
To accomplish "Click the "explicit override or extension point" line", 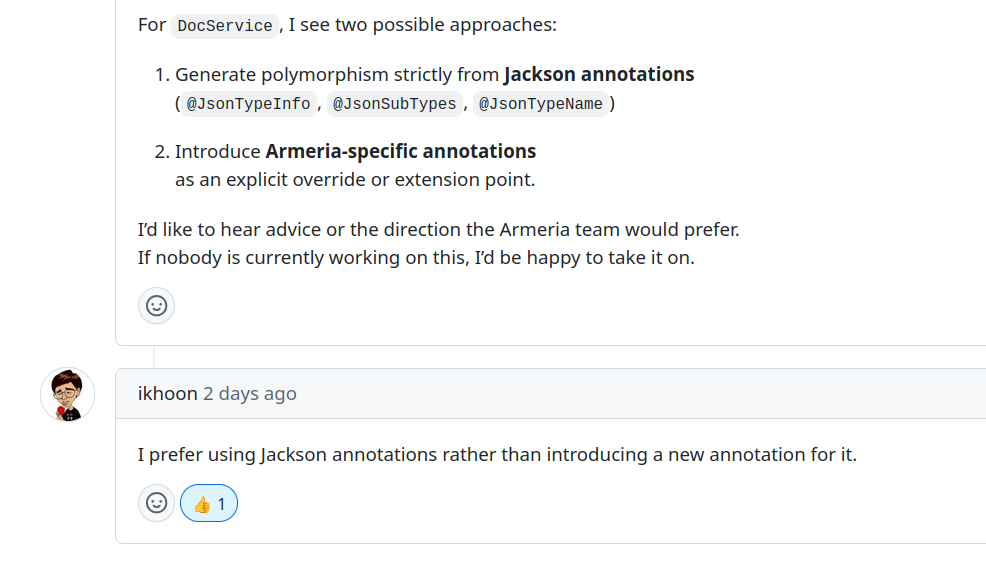I will point(355,180).
